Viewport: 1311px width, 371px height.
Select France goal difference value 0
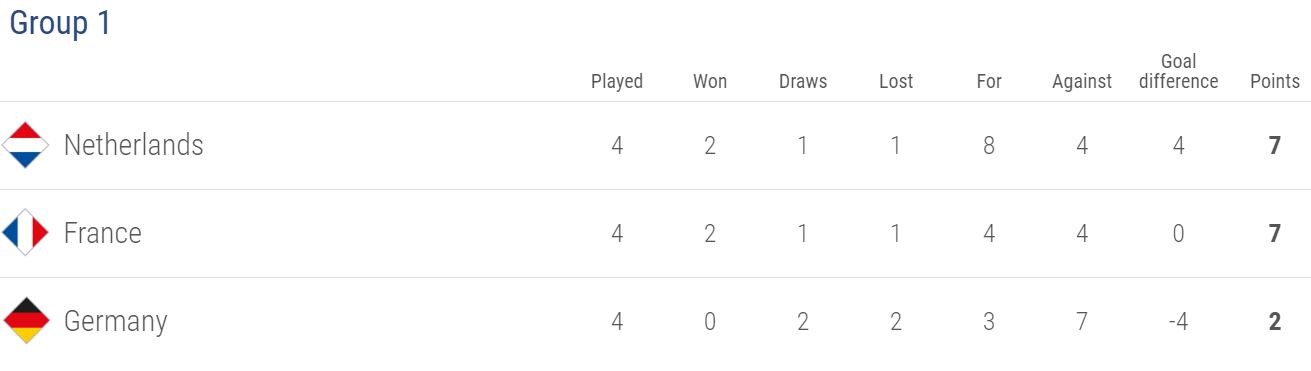1179,234
